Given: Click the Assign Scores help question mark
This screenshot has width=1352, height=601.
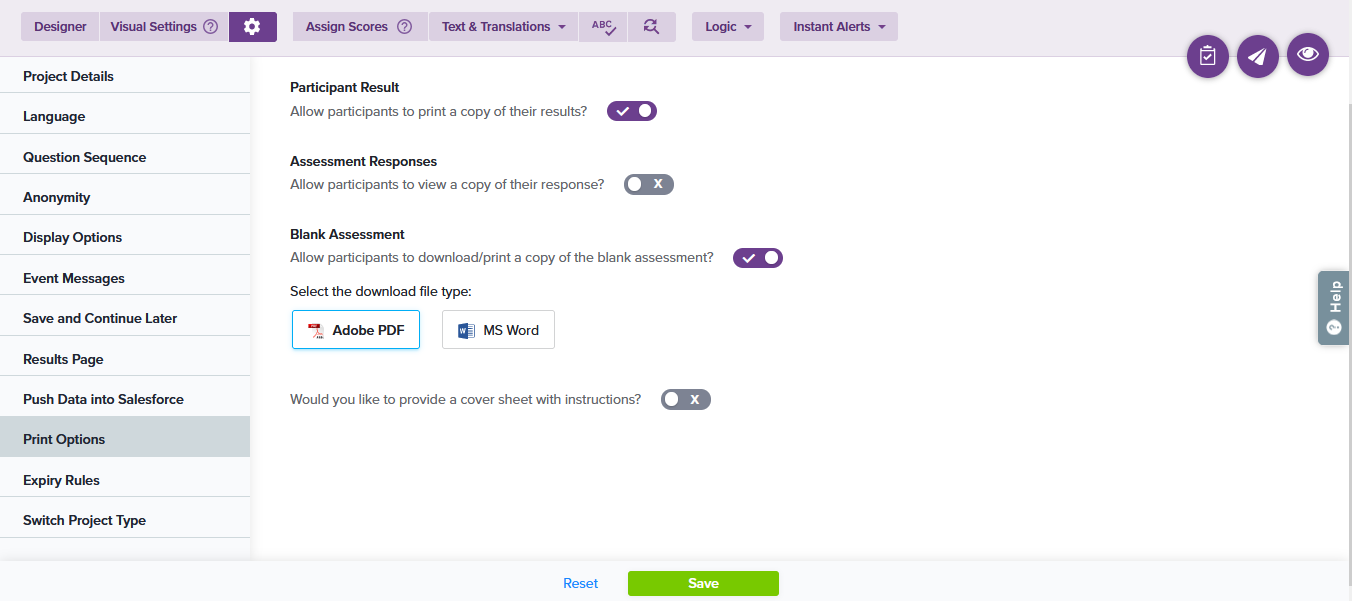Looking at the screenshot, I should click(x=404, y=27).
